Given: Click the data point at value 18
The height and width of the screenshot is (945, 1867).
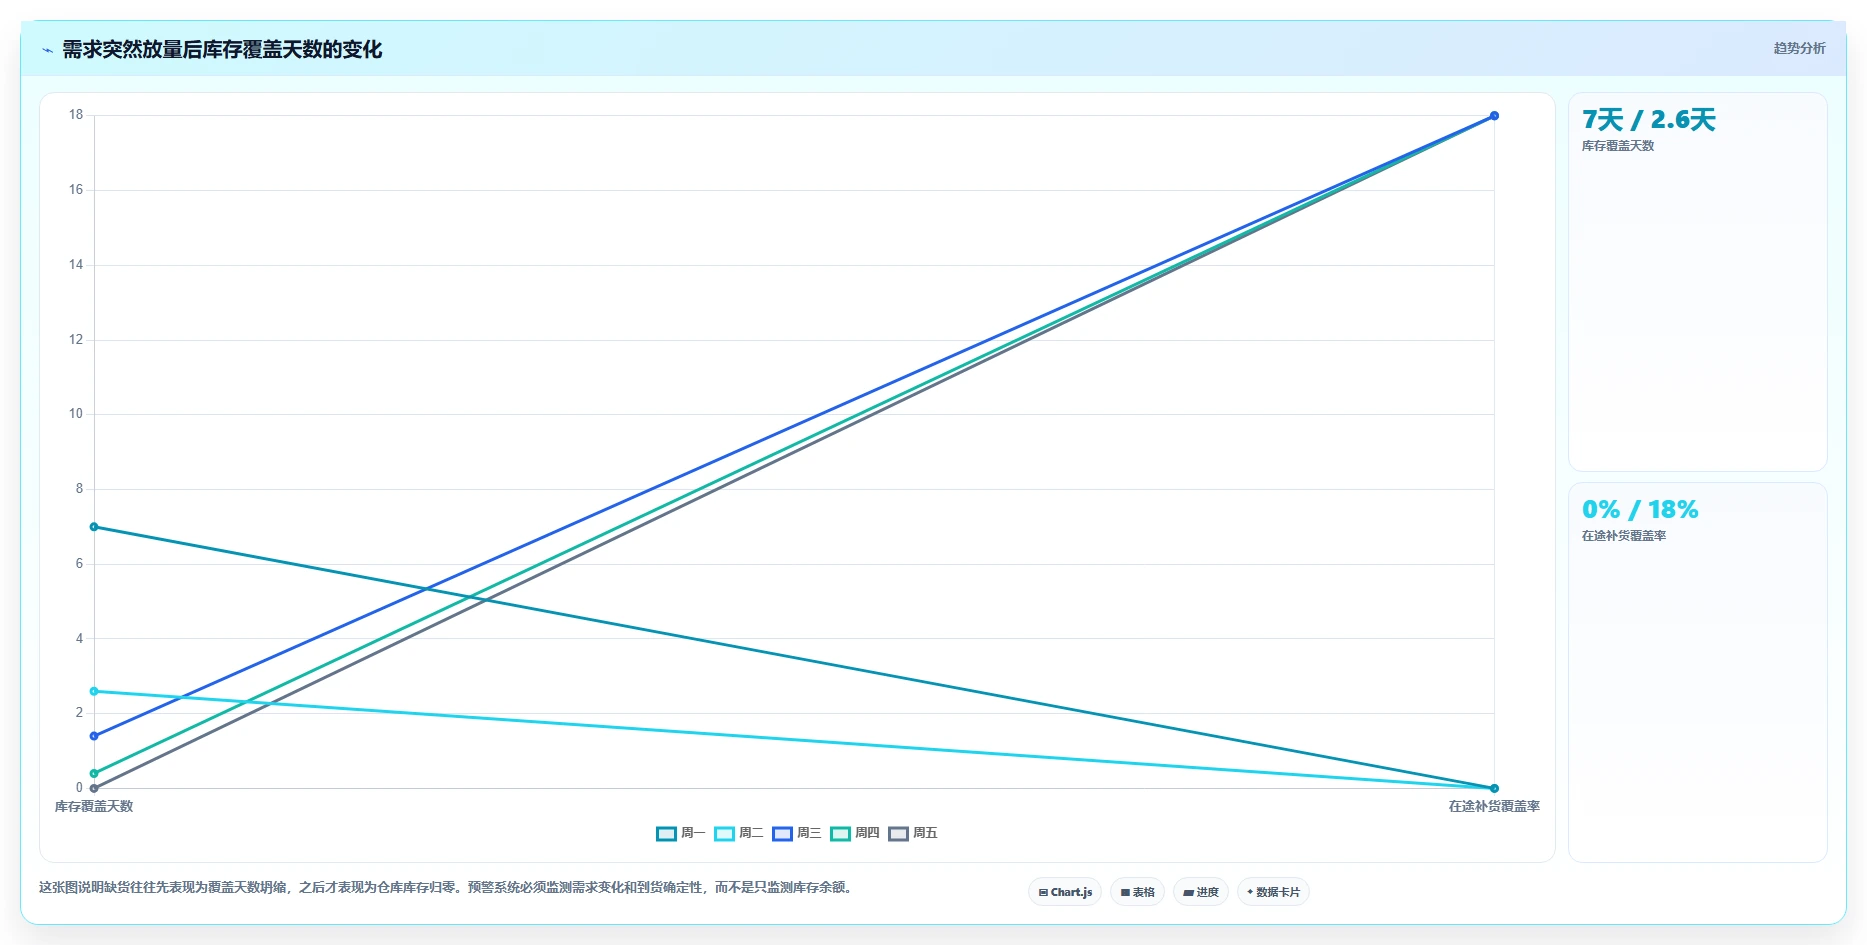Looking at the screenshot, I should (1494, 116).
